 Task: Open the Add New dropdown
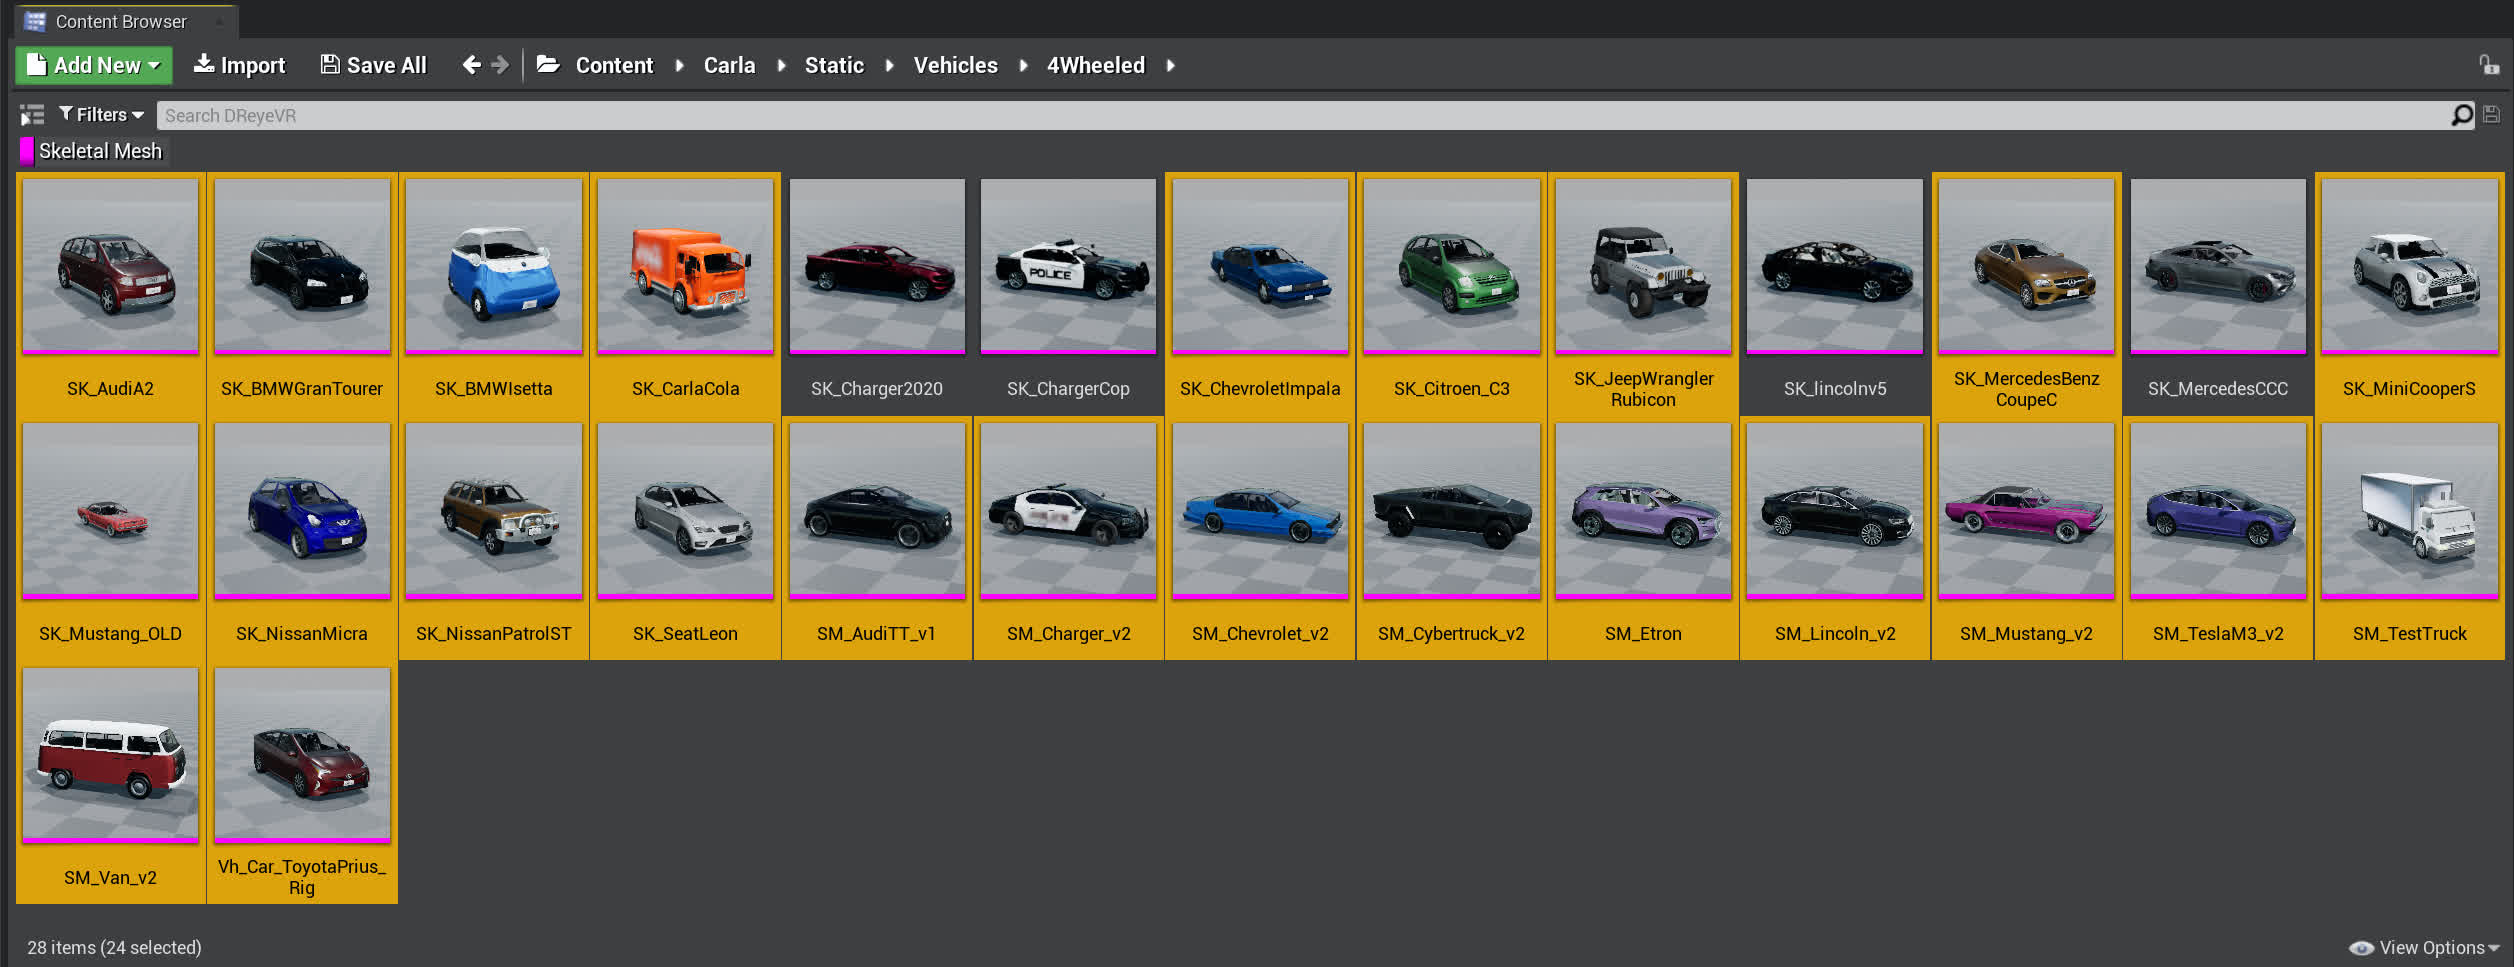94,65
